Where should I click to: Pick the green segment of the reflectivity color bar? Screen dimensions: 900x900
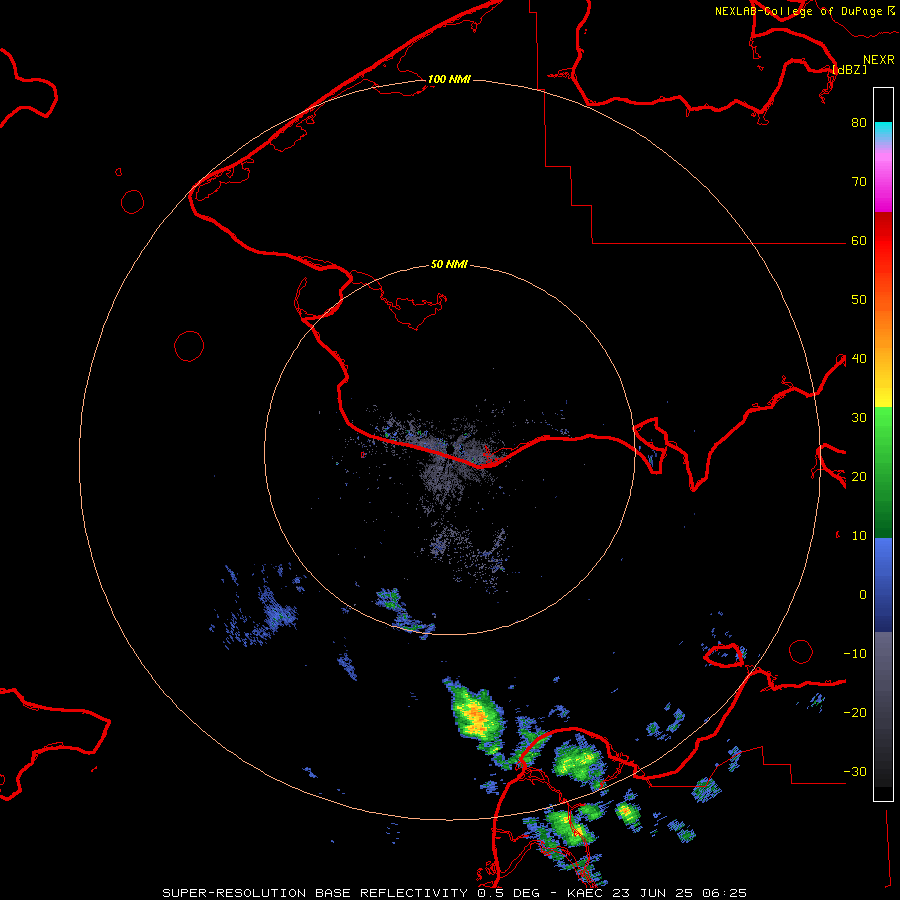point(883,472)
